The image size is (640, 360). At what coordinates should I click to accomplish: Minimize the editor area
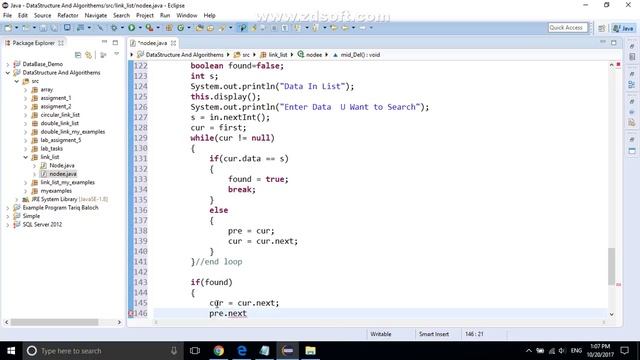[603, 42]
